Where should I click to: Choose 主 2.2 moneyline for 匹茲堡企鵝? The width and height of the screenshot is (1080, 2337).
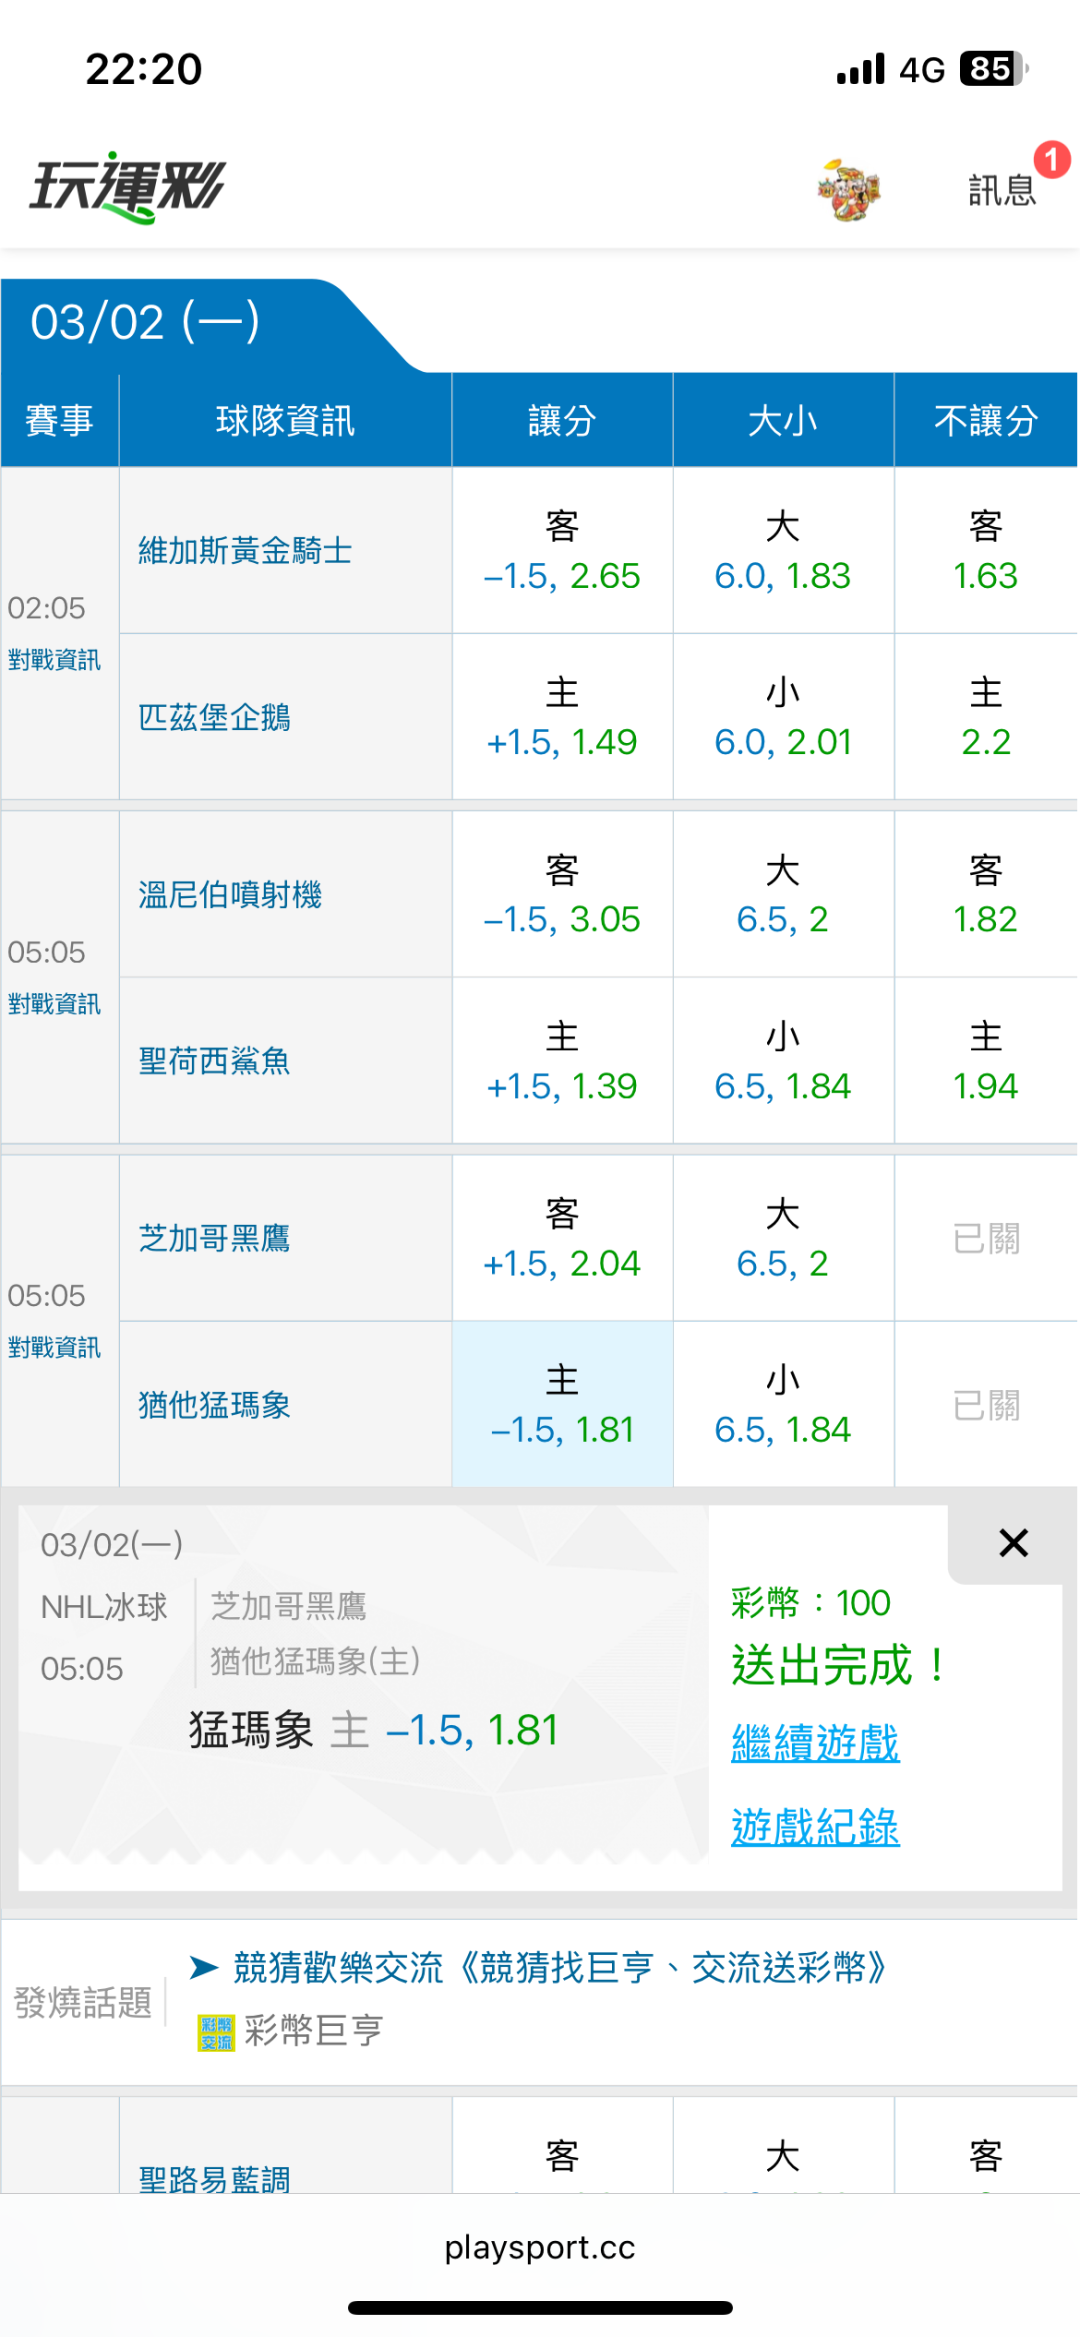[985, 717]
